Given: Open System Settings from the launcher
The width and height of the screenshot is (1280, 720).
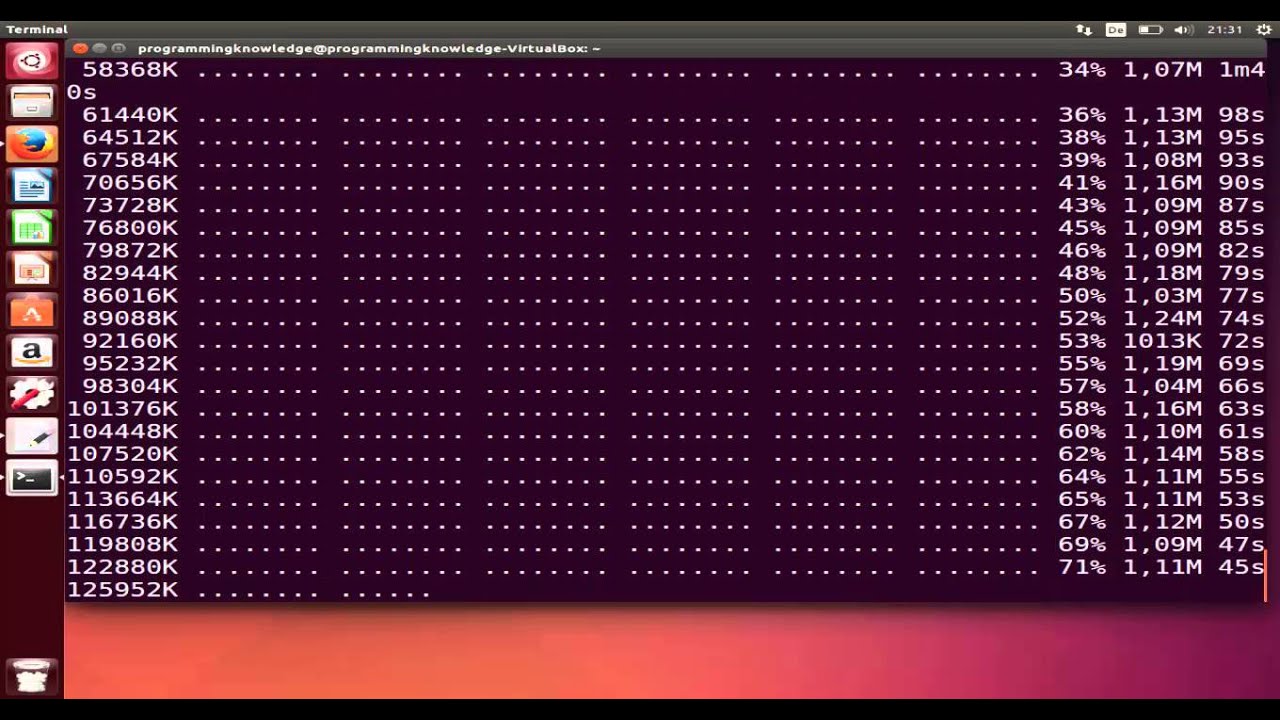Looking at the screenshot, I should [31, 396].
